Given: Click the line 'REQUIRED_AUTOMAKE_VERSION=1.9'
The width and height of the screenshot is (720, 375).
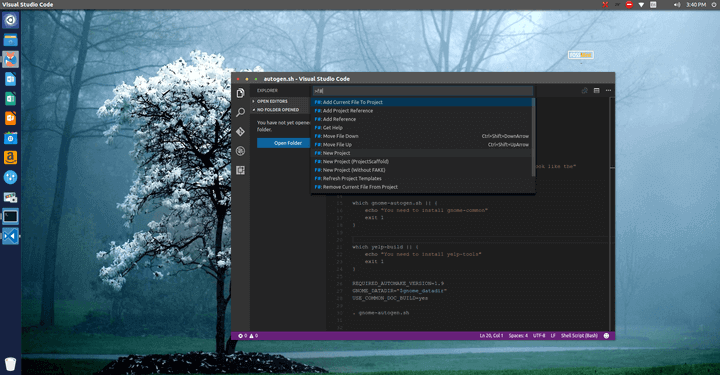Looking at the screenshot, I should (x=398, y=284).
